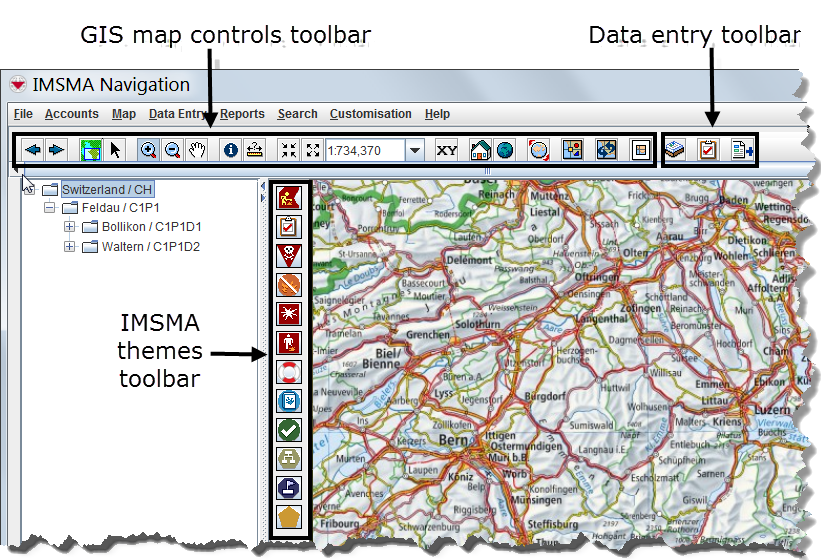Click the clipboard checkmark data entry button
The height and width of the screenshot is (560, 821).
[708, 150]
